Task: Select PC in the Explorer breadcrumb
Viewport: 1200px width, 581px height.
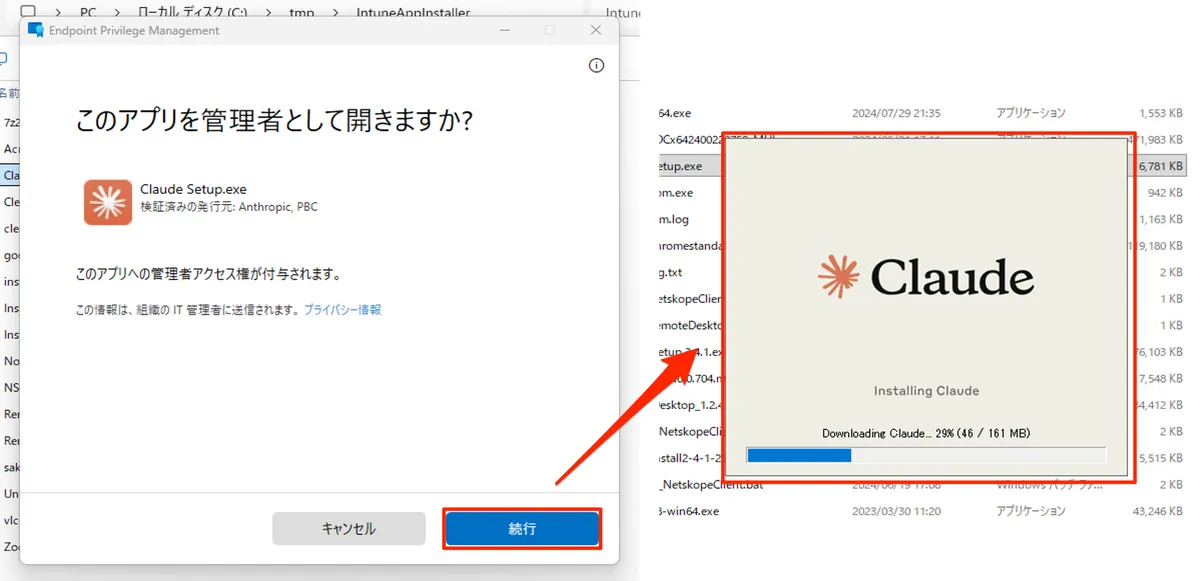Action: pos(87,13)
